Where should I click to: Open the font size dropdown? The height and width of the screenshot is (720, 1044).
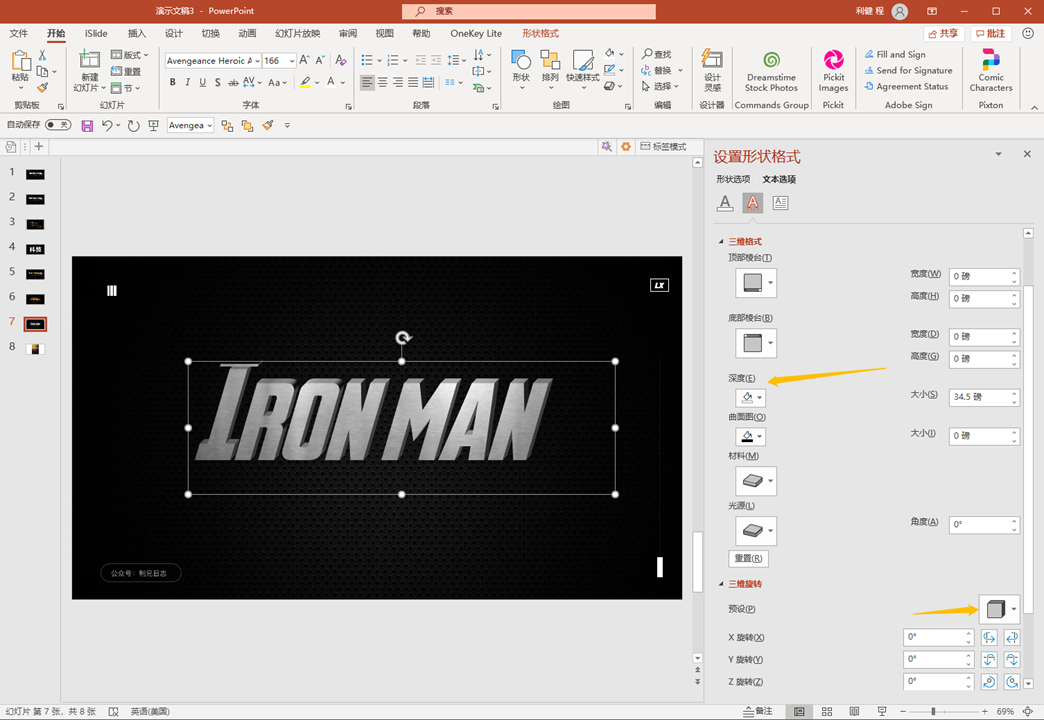tap(292, 61)
